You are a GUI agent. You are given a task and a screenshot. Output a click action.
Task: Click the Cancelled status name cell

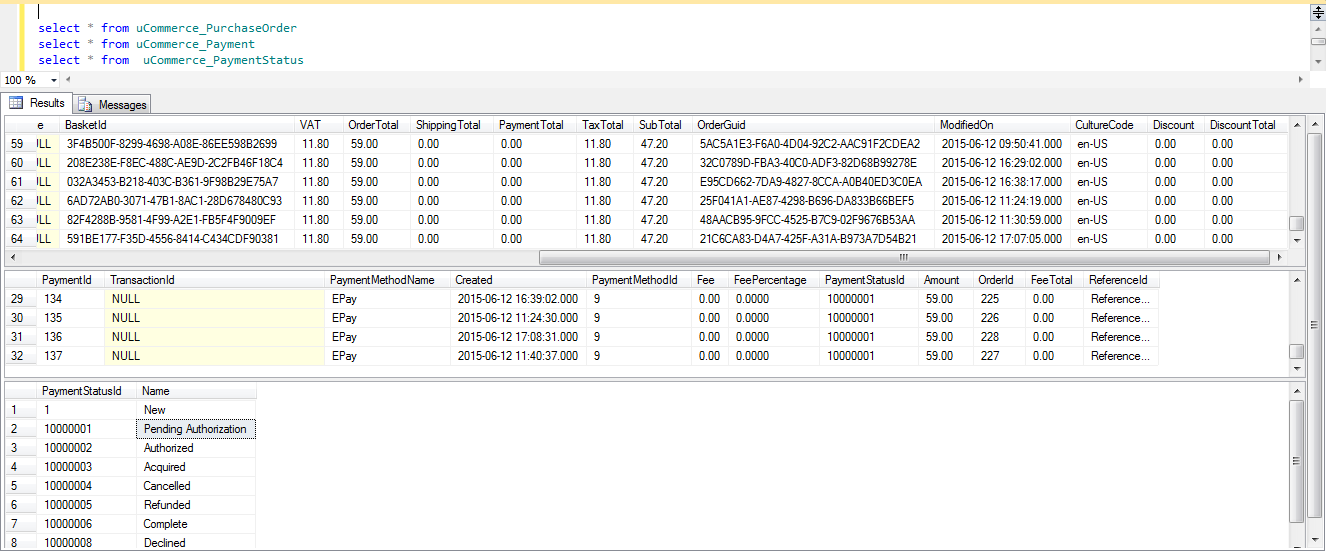[196, 486]
